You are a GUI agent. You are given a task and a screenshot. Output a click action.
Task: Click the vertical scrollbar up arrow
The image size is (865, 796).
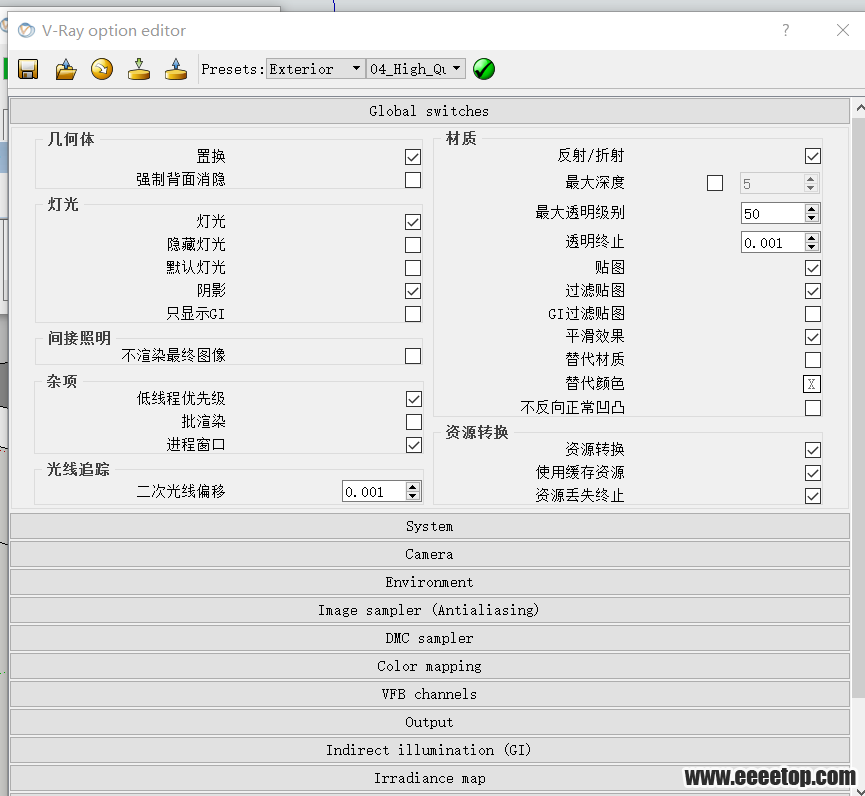pos(859,108)
